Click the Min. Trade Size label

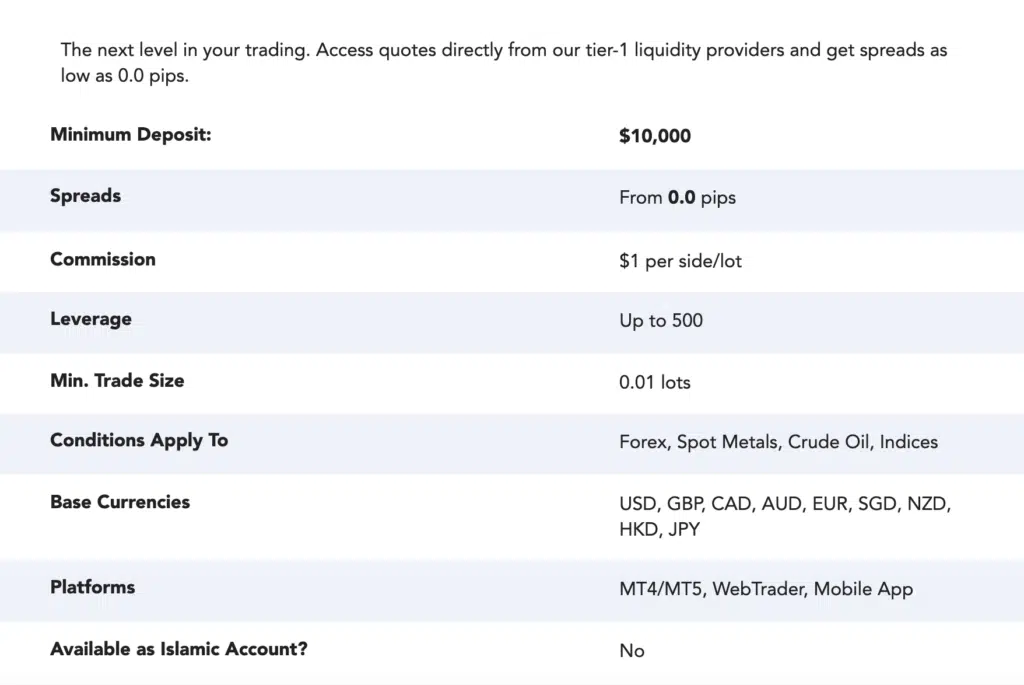pyautogui.click(x=118, y=381)
